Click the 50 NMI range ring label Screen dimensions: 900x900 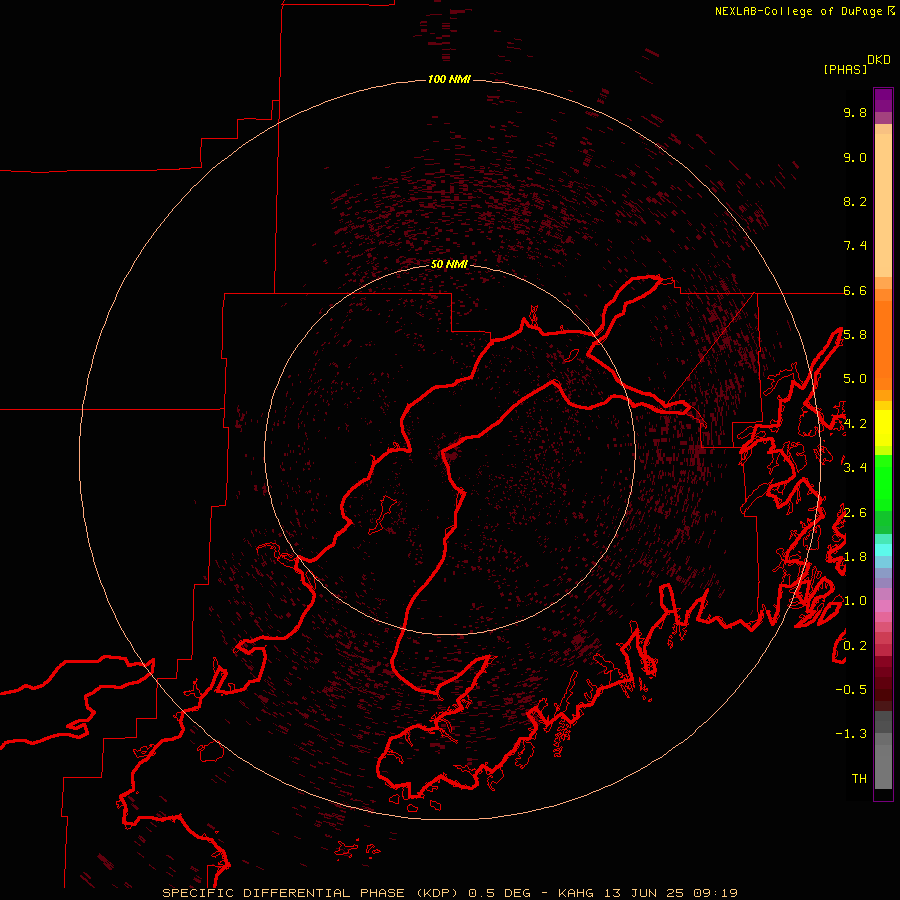click(449, 264)
